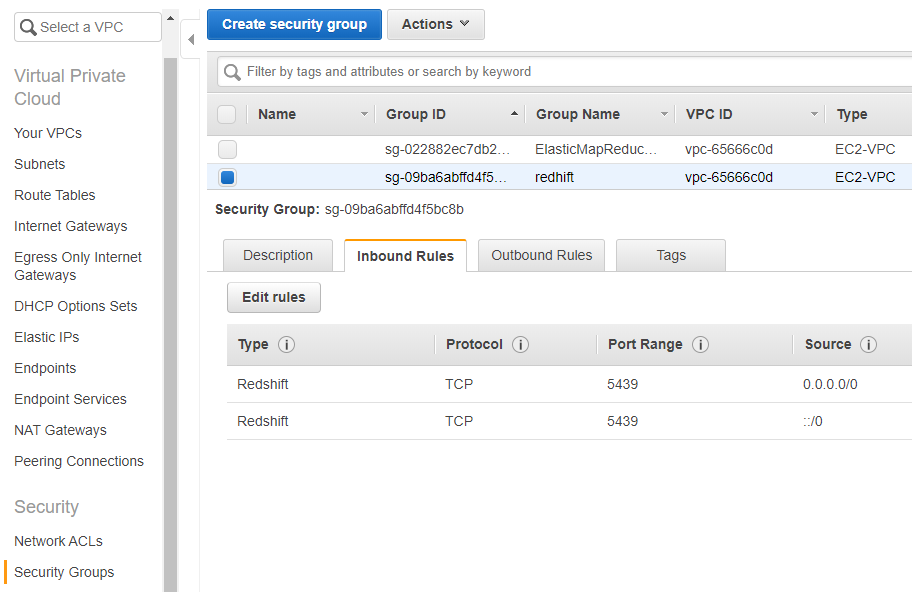The image size is (912, 592).
Task: Open the Actions dropdown menu
Action: [435, 24]
